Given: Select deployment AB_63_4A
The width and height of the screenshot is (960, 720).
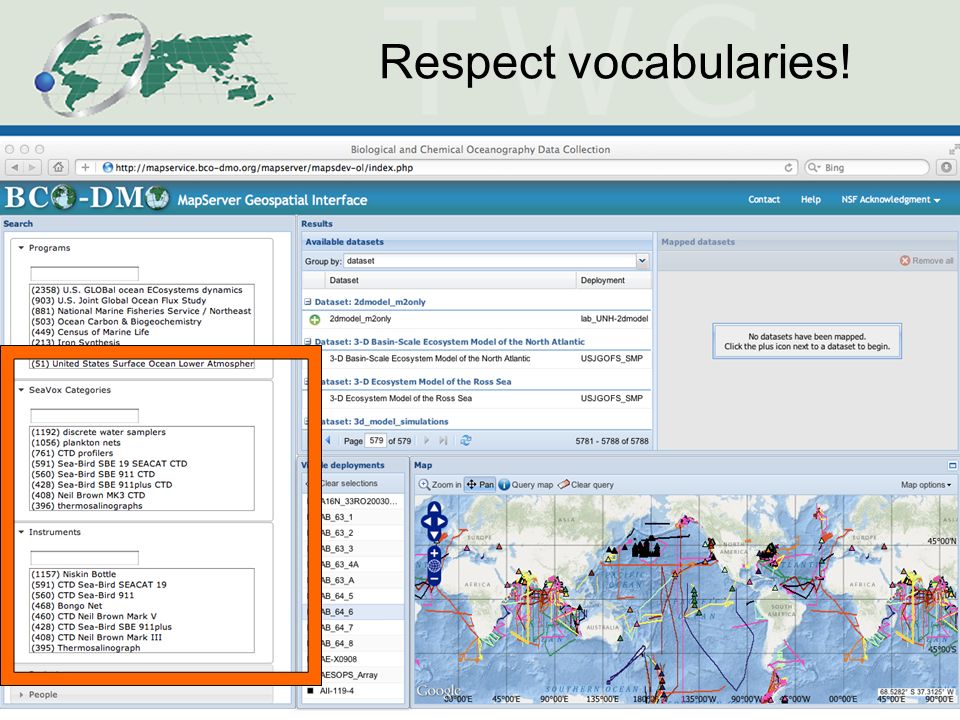Looking at the screenshot, I should point(340,564).
